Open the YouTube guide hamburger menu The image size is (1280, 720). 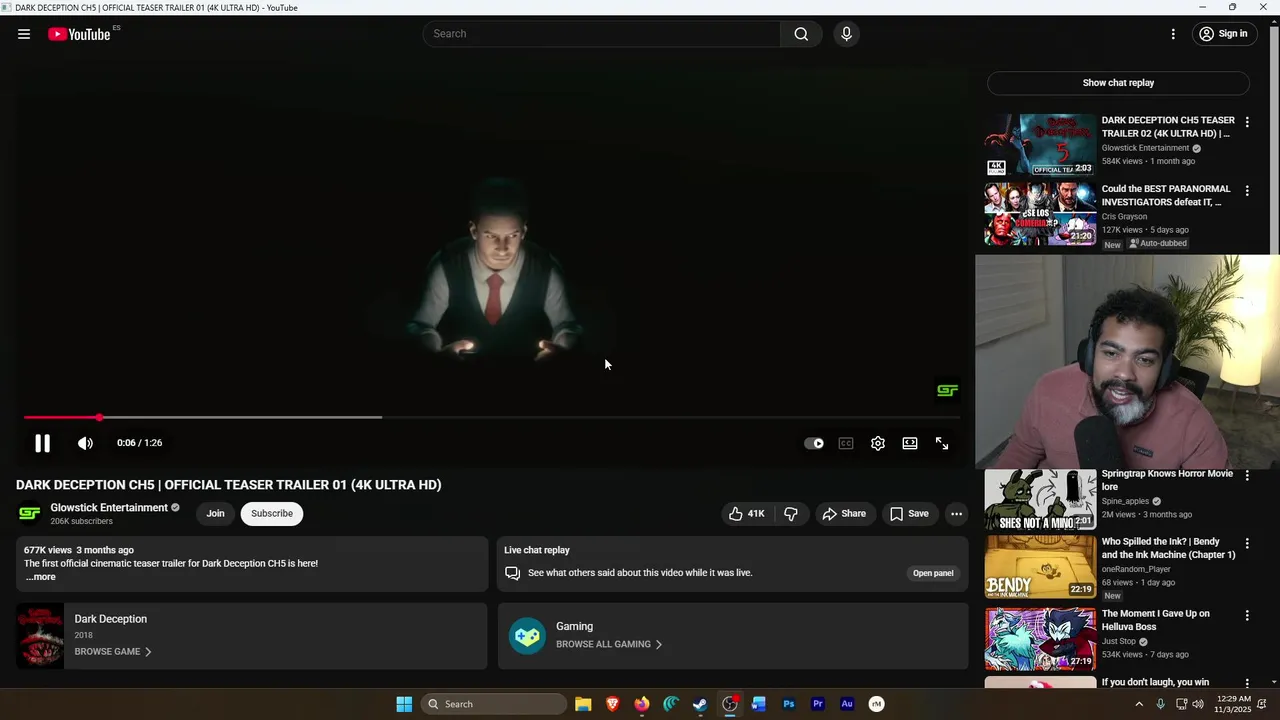pos(24,34)
